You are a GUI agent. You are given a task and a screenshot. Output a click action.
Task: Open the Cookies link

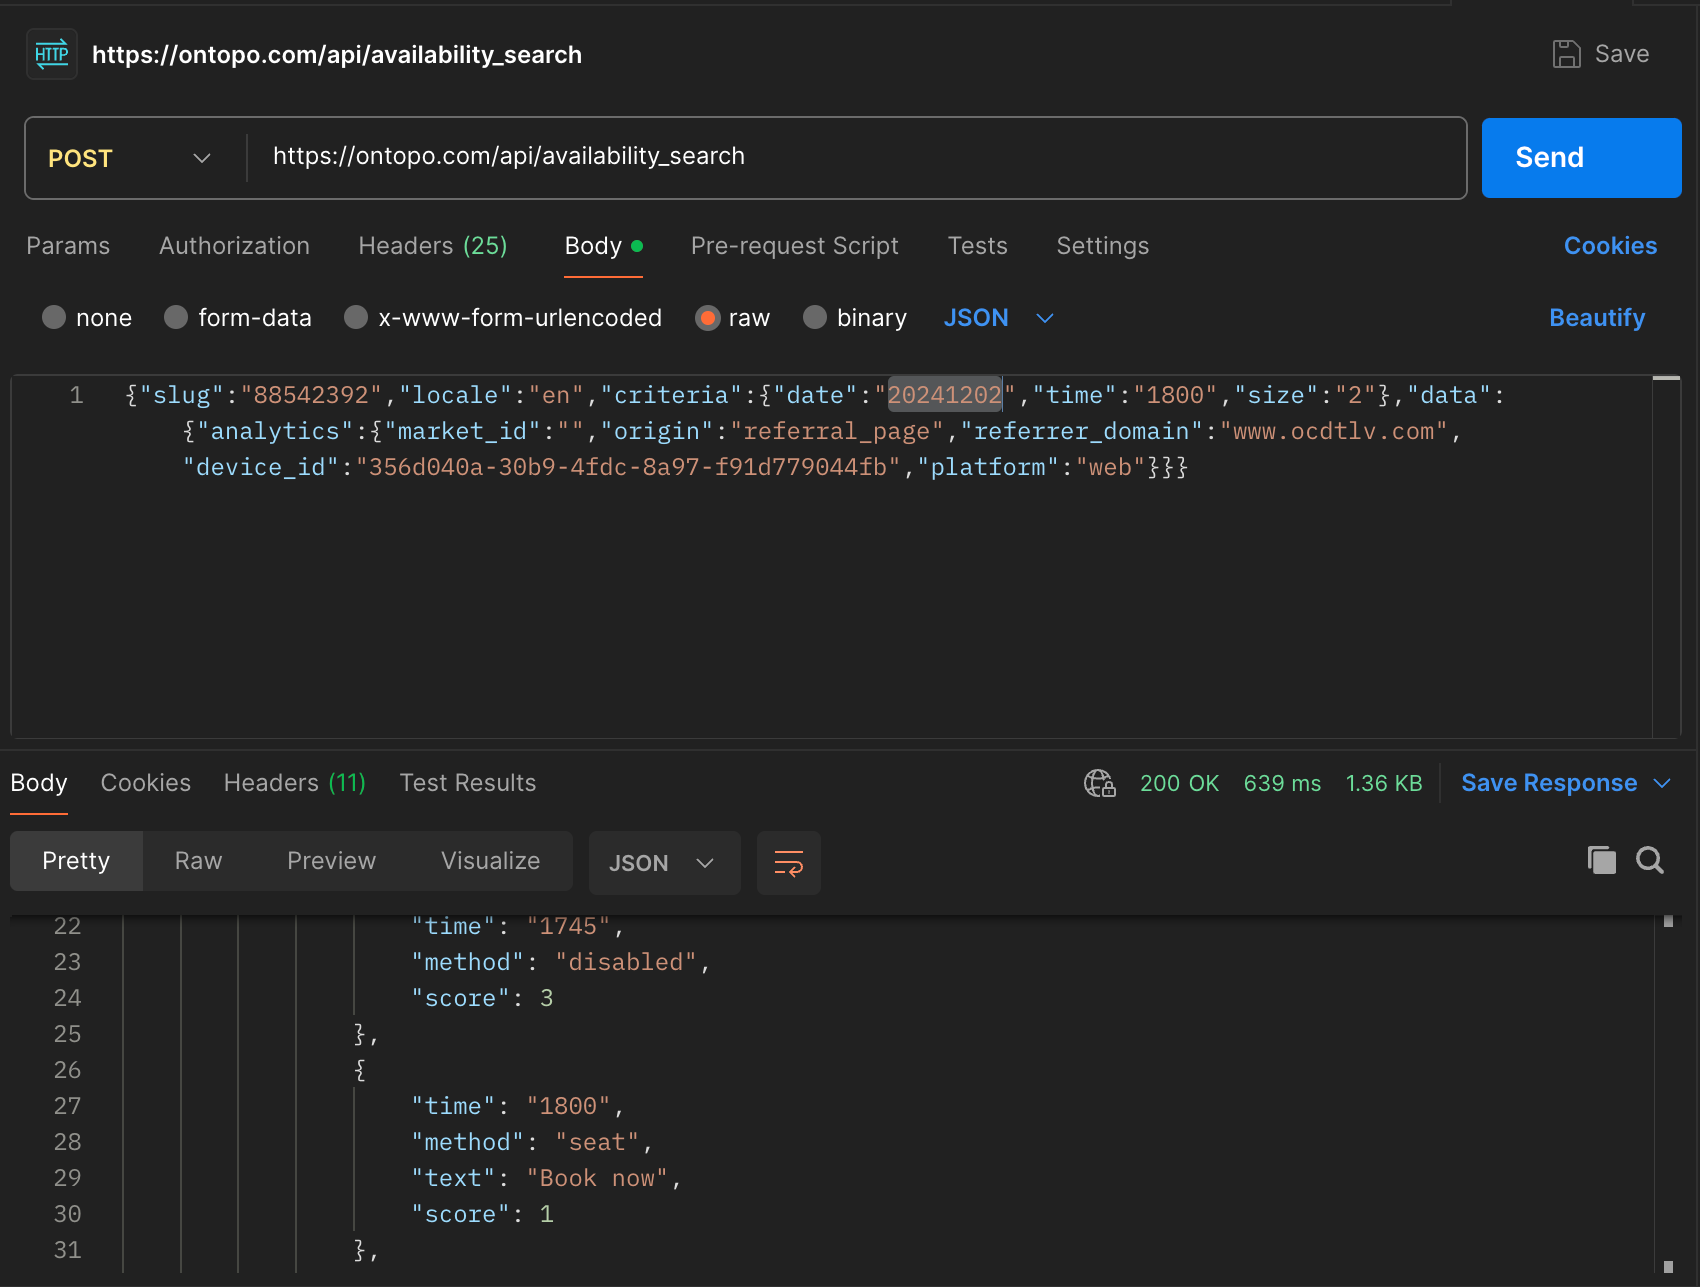(1610, 246)
